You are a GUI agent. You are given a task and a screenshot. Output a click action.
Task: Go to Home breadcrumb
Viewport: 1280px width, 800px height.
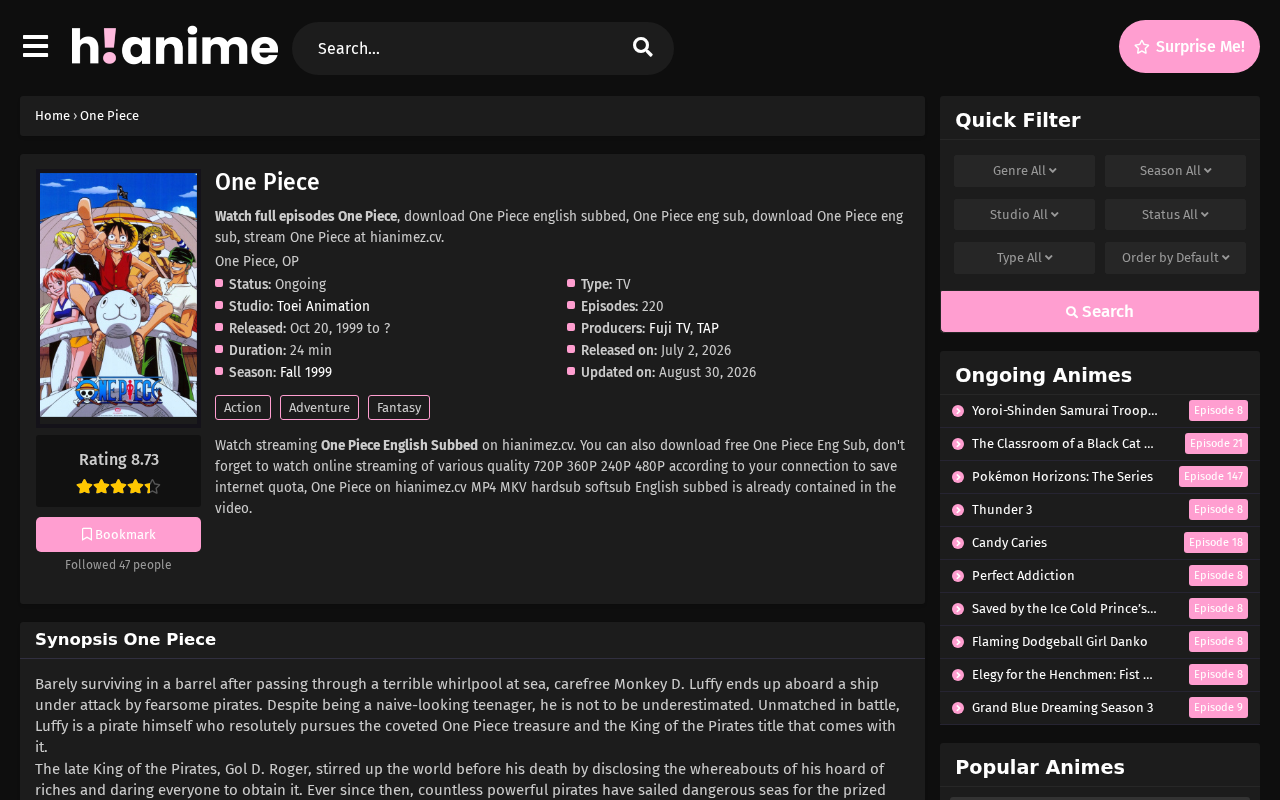(x=52, y=116)
